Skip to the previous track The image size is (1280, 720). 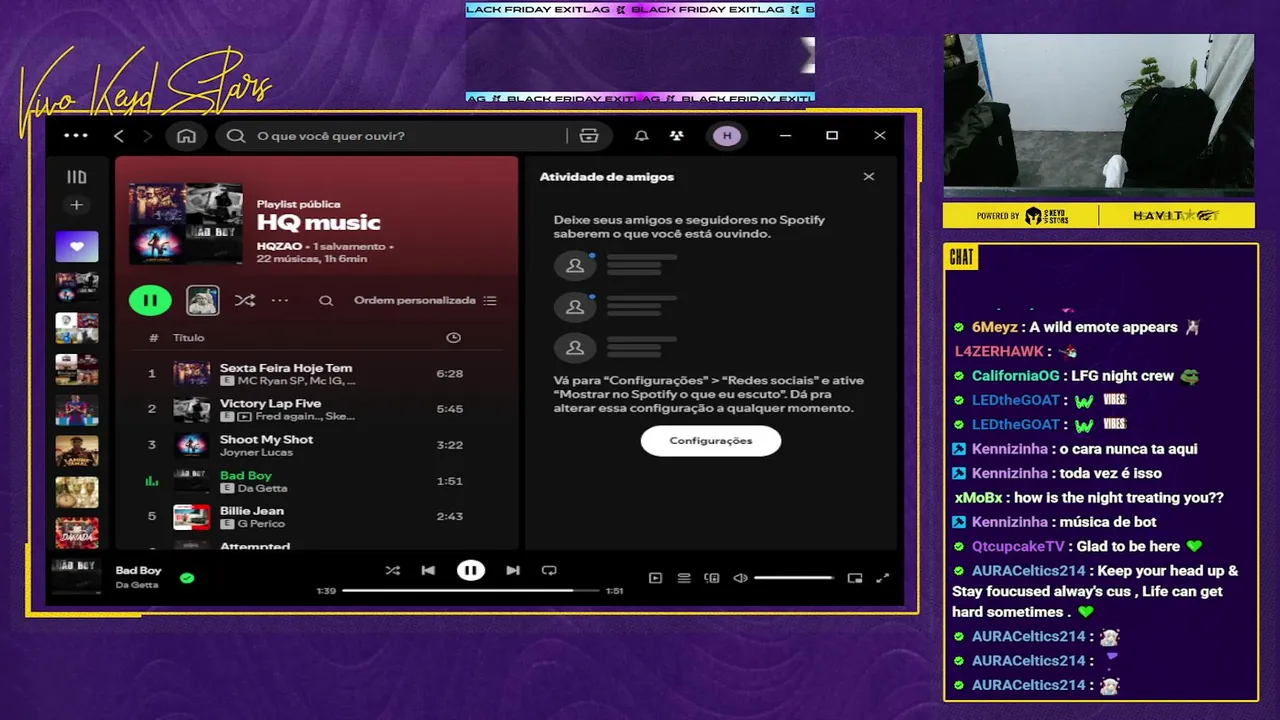pos(428,570)
